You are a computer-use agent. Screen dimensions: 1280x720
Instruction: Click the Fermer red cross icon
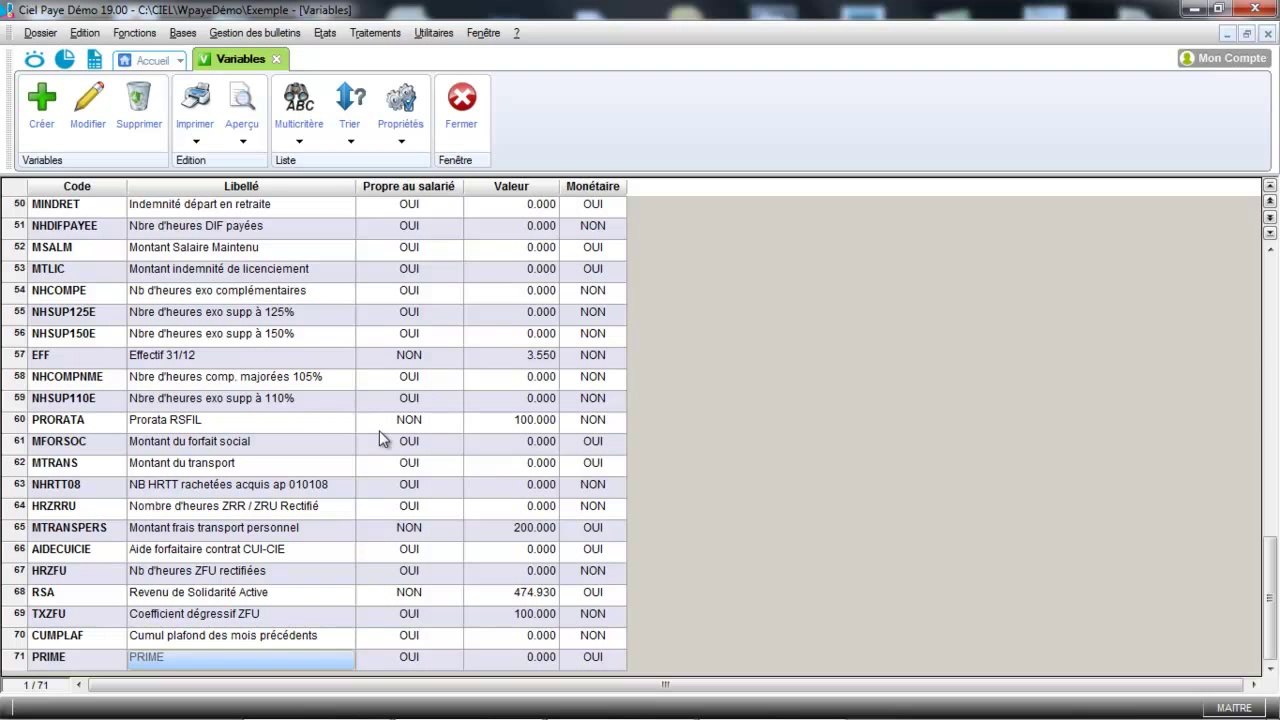click(x=461, y=97)
